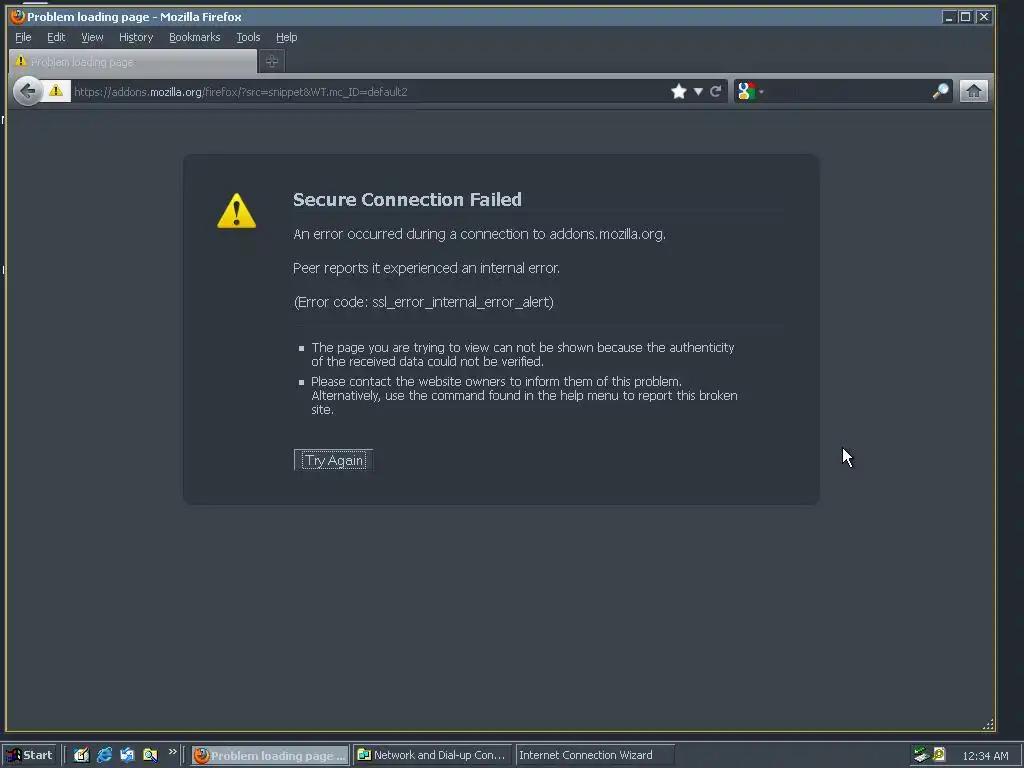Open a new tab with the plus button
Viewport: 1024px width, 768px height.
coord(272,61)
